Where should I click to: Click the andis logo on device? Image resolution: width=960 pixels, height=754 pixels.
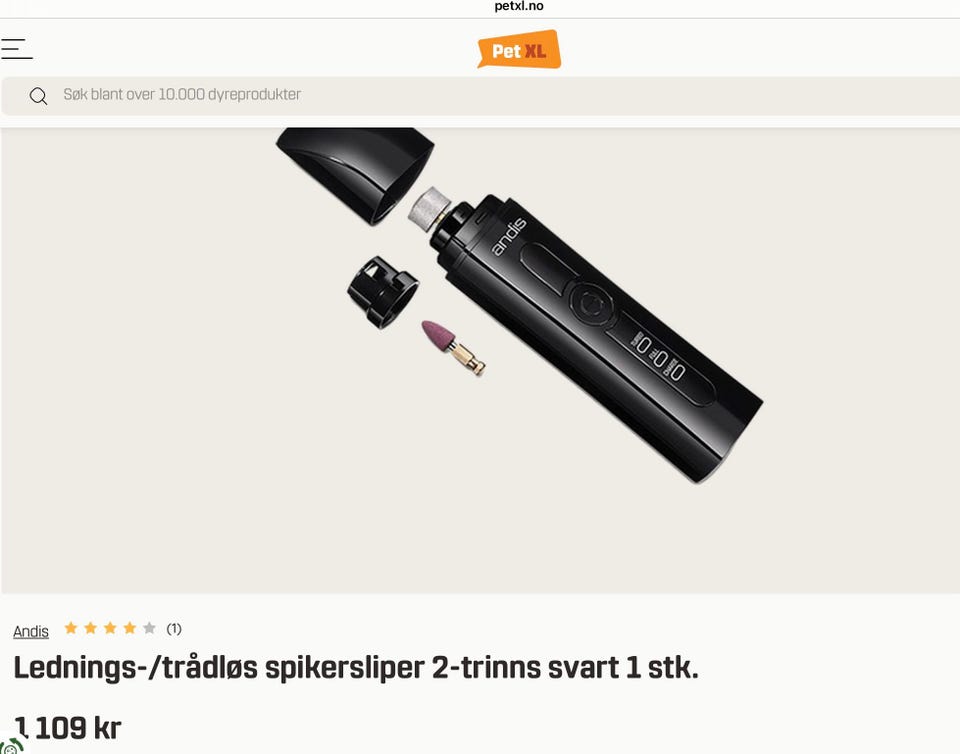click(509, 236)
